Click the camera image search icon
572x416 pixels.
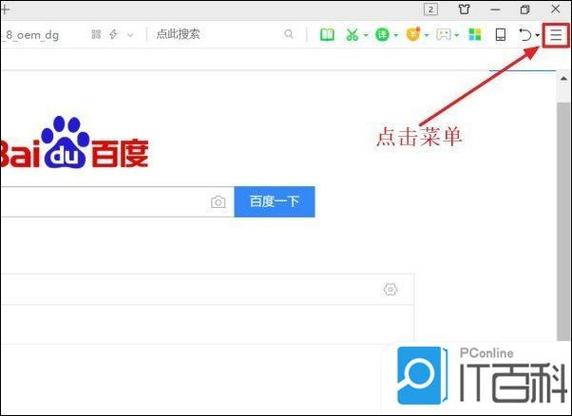pos(218,202)
